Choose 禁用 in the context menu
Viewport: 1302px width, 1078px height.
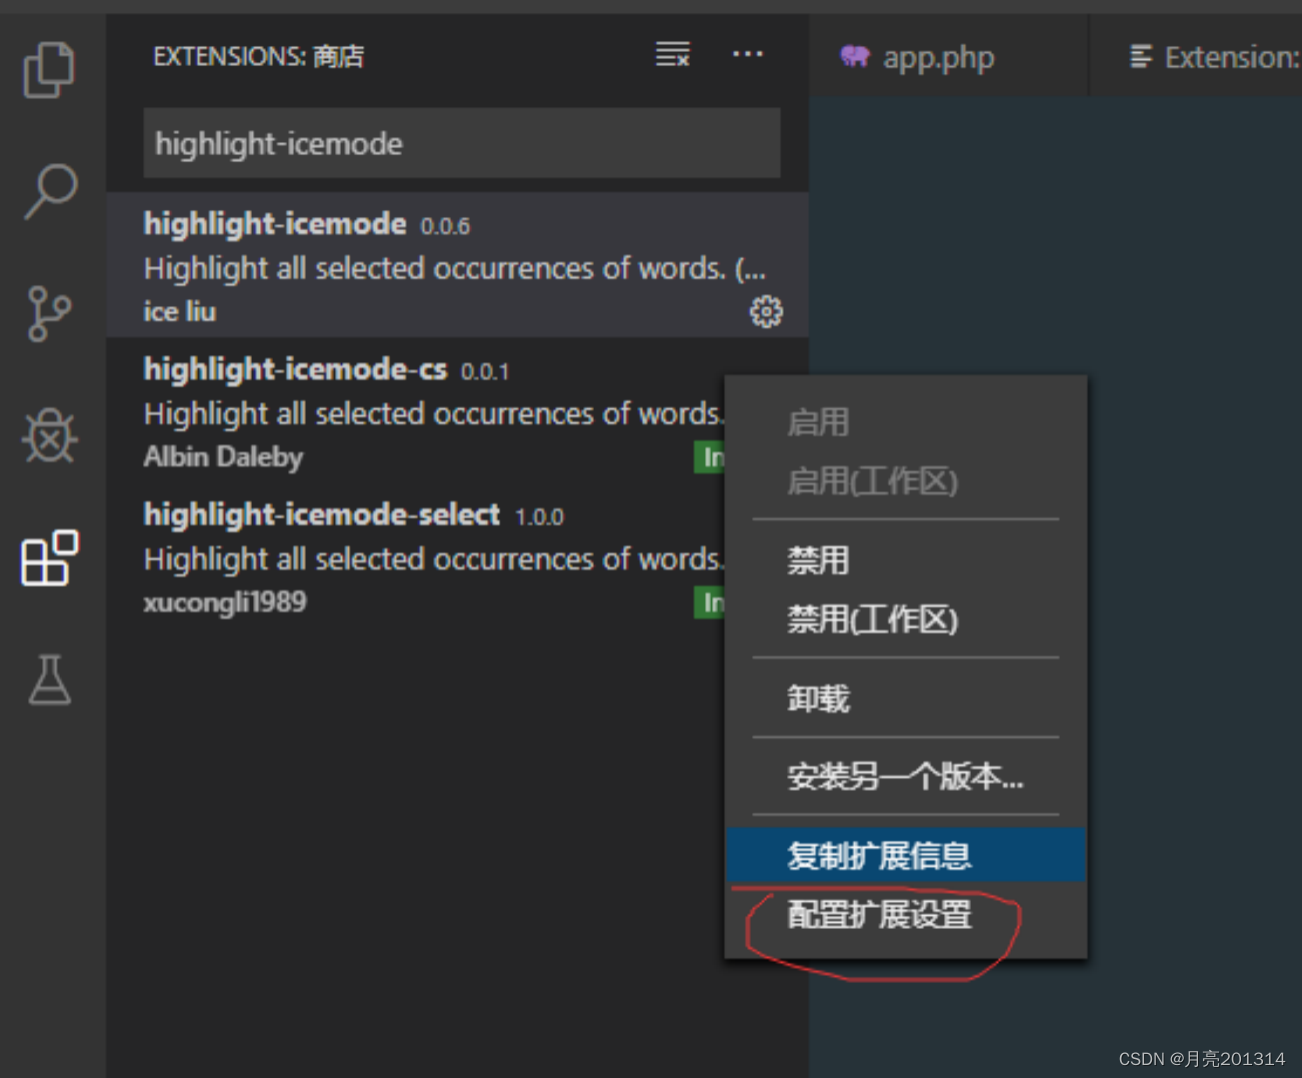[906, 560]
